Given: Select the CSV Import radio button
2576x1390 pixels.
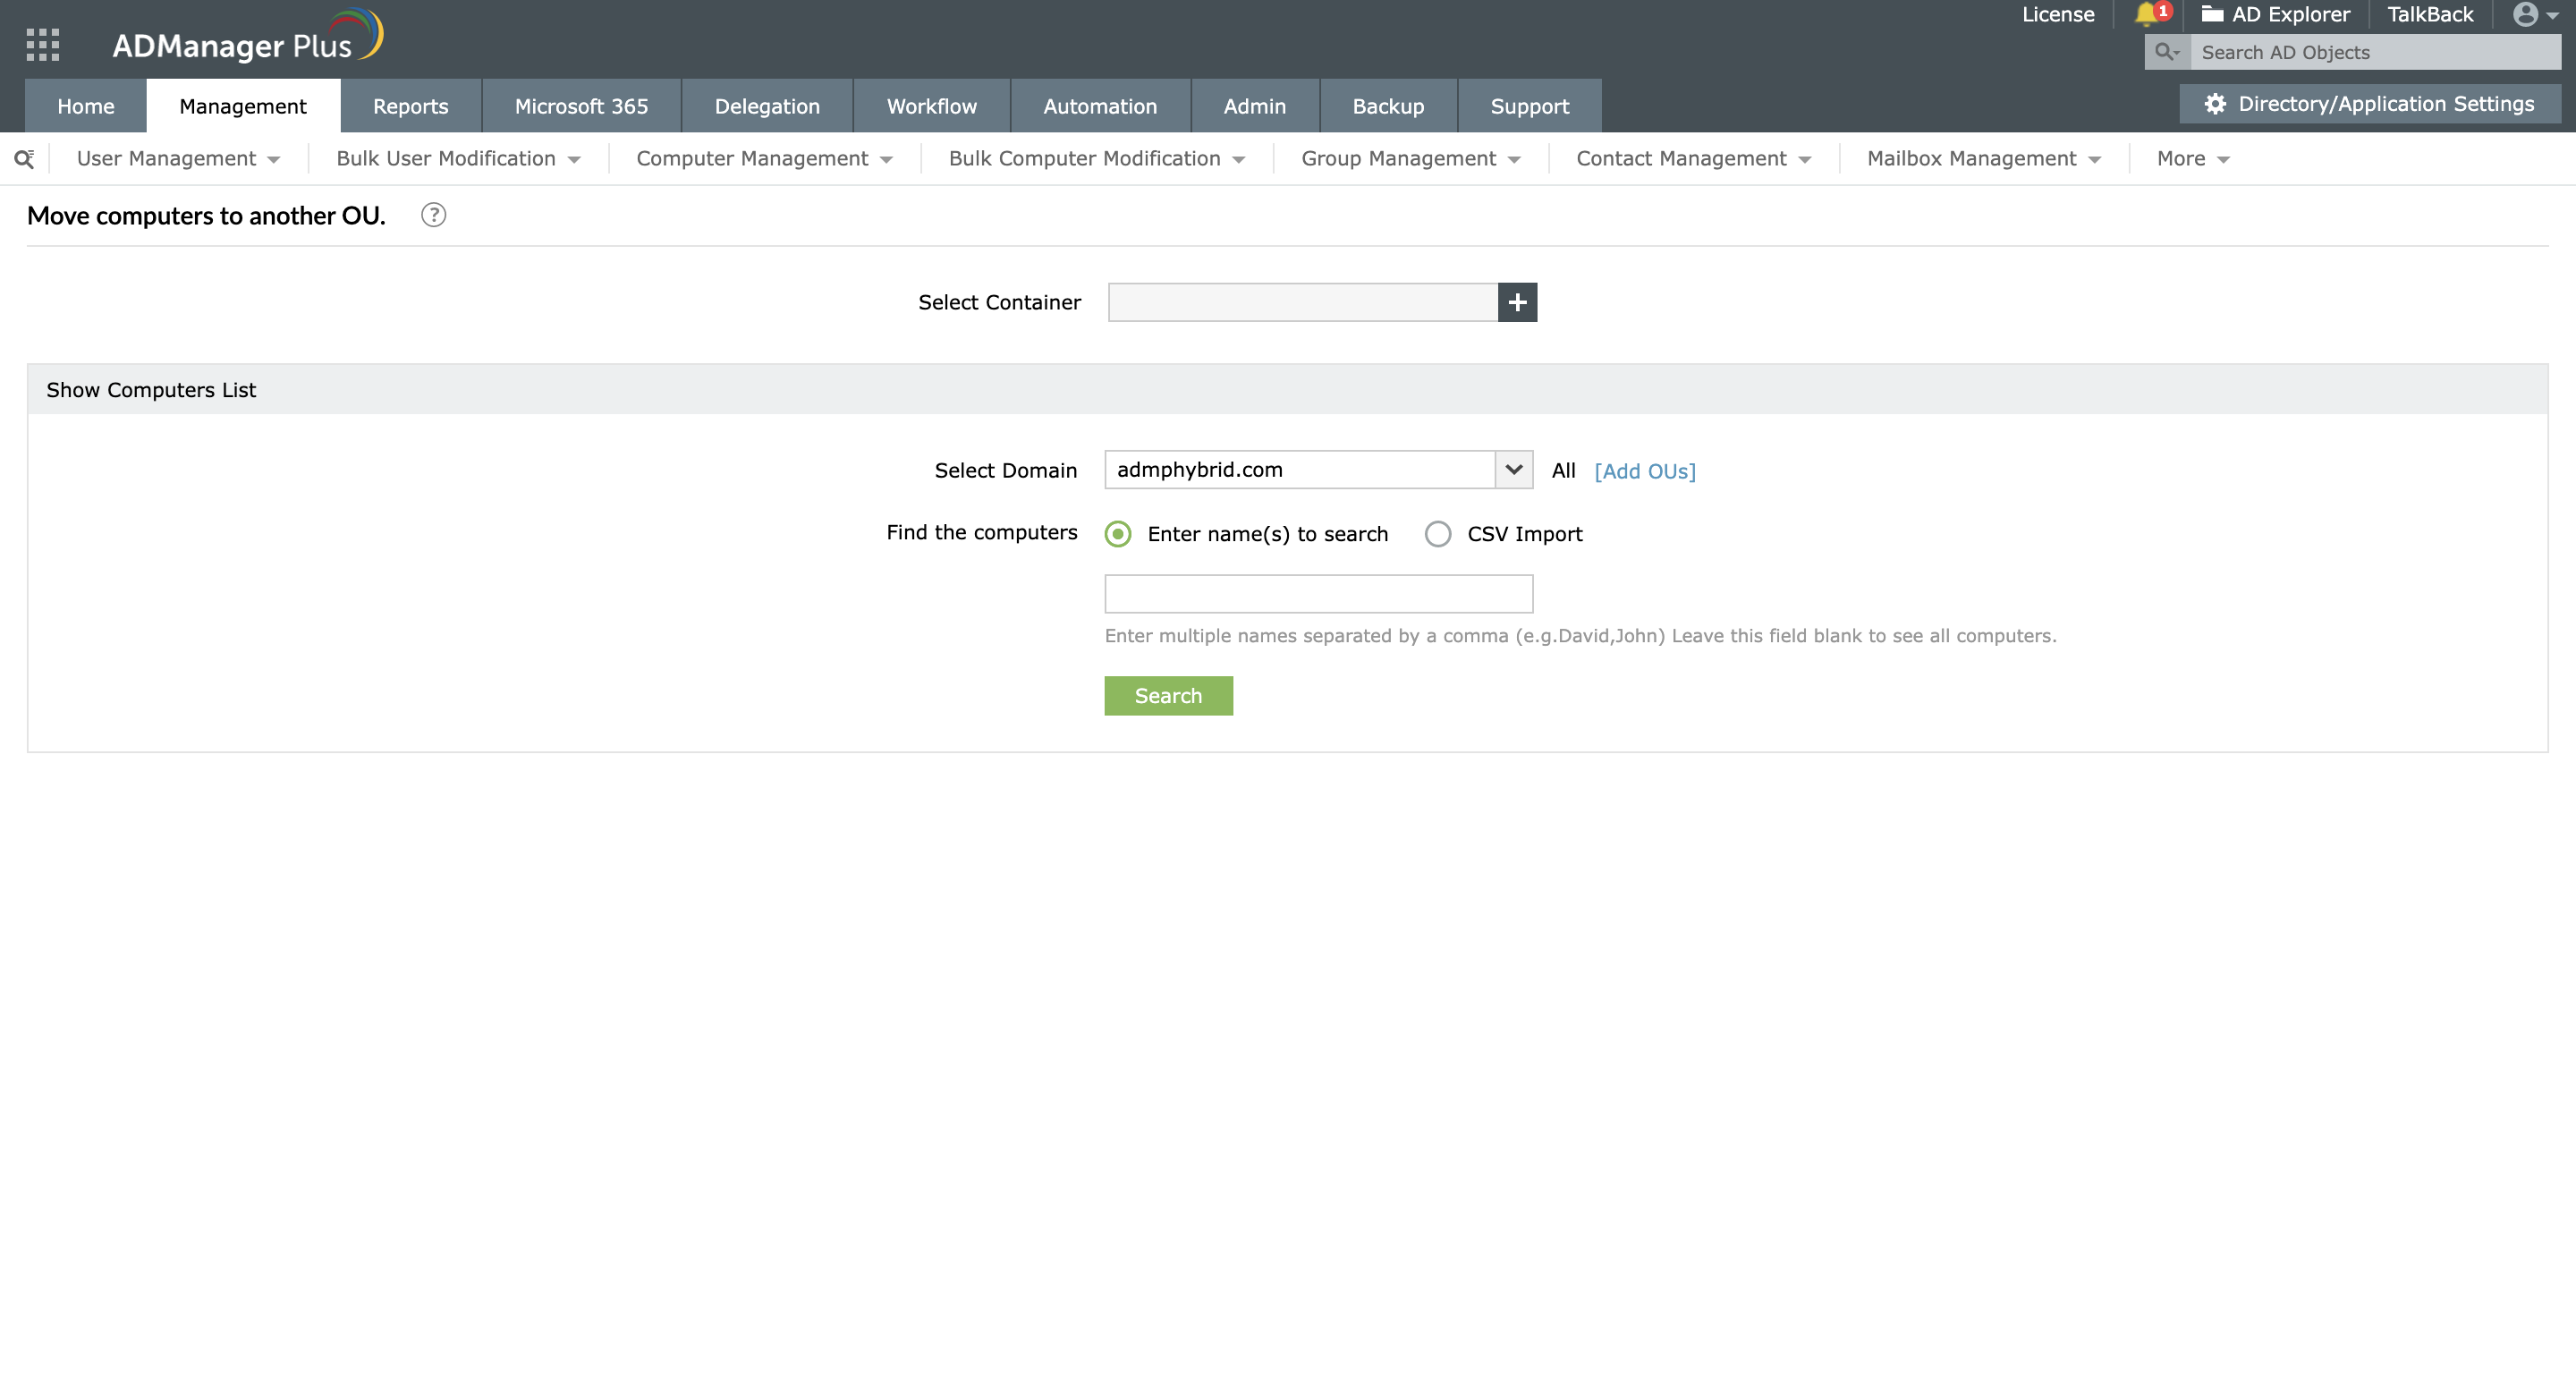Looking at the screenshot, I should [x=1437, y=534].
